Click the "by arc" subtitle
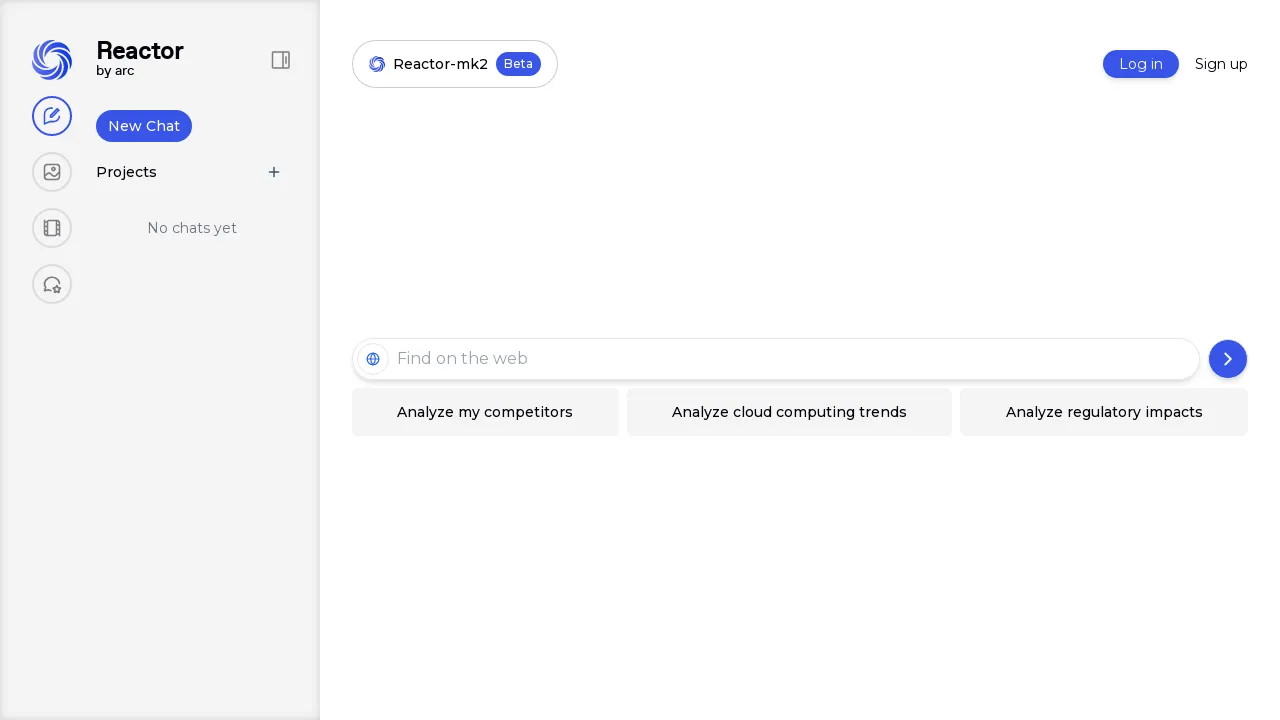The height and width of the screenshot is (720, 1280). tap(115, 71)
